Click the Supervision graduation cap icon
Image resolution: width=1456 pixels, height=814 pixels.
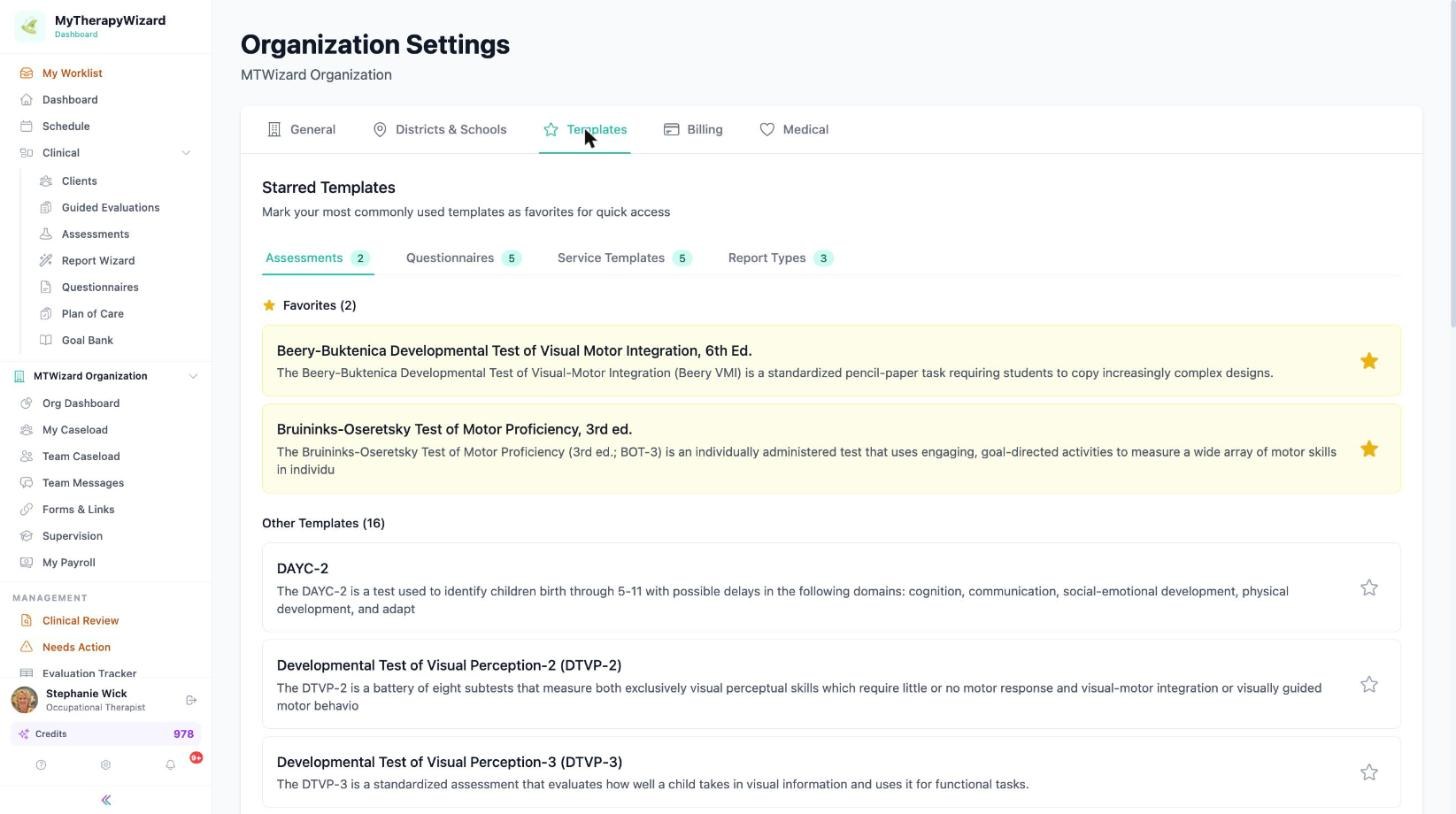(x=26, y=536)
